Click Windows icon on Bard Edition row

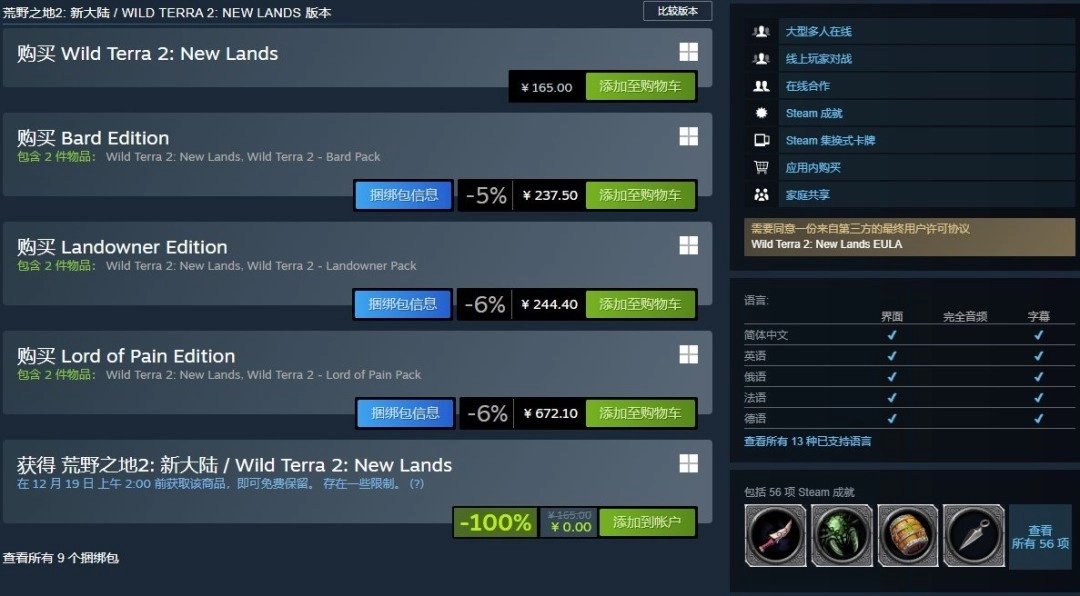pos(688,136)
